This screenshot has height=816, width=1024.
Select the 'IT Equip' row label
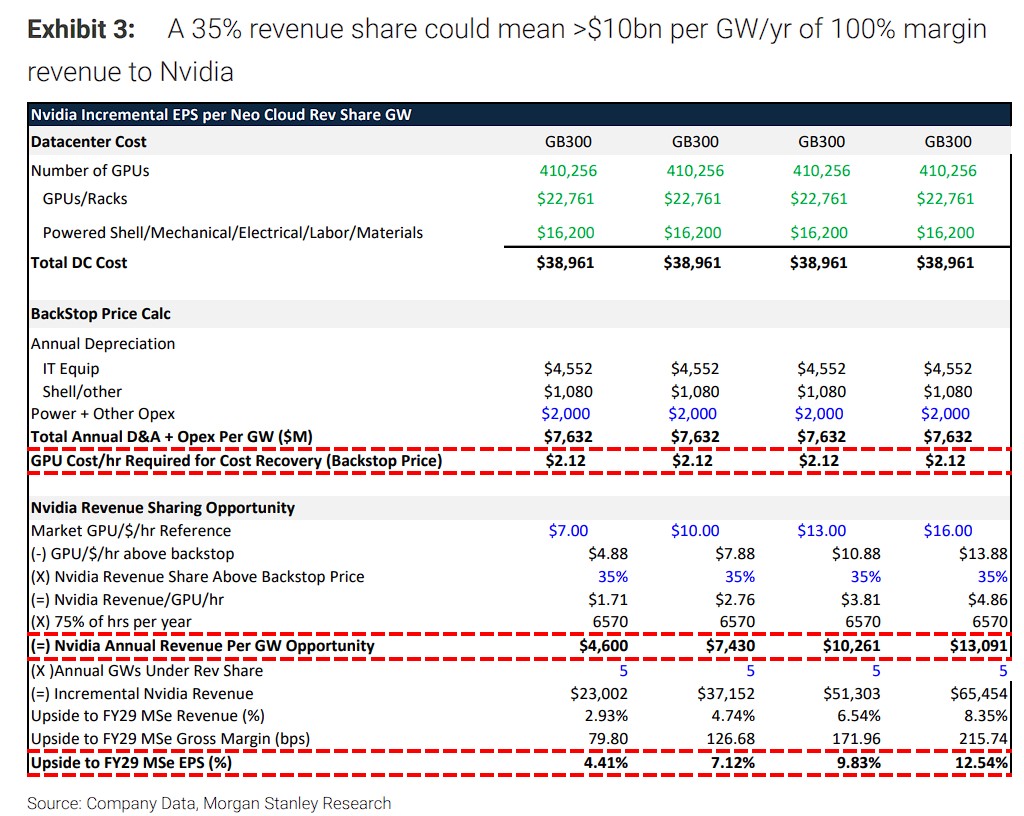pyautogui.click(x=71, y=369)
